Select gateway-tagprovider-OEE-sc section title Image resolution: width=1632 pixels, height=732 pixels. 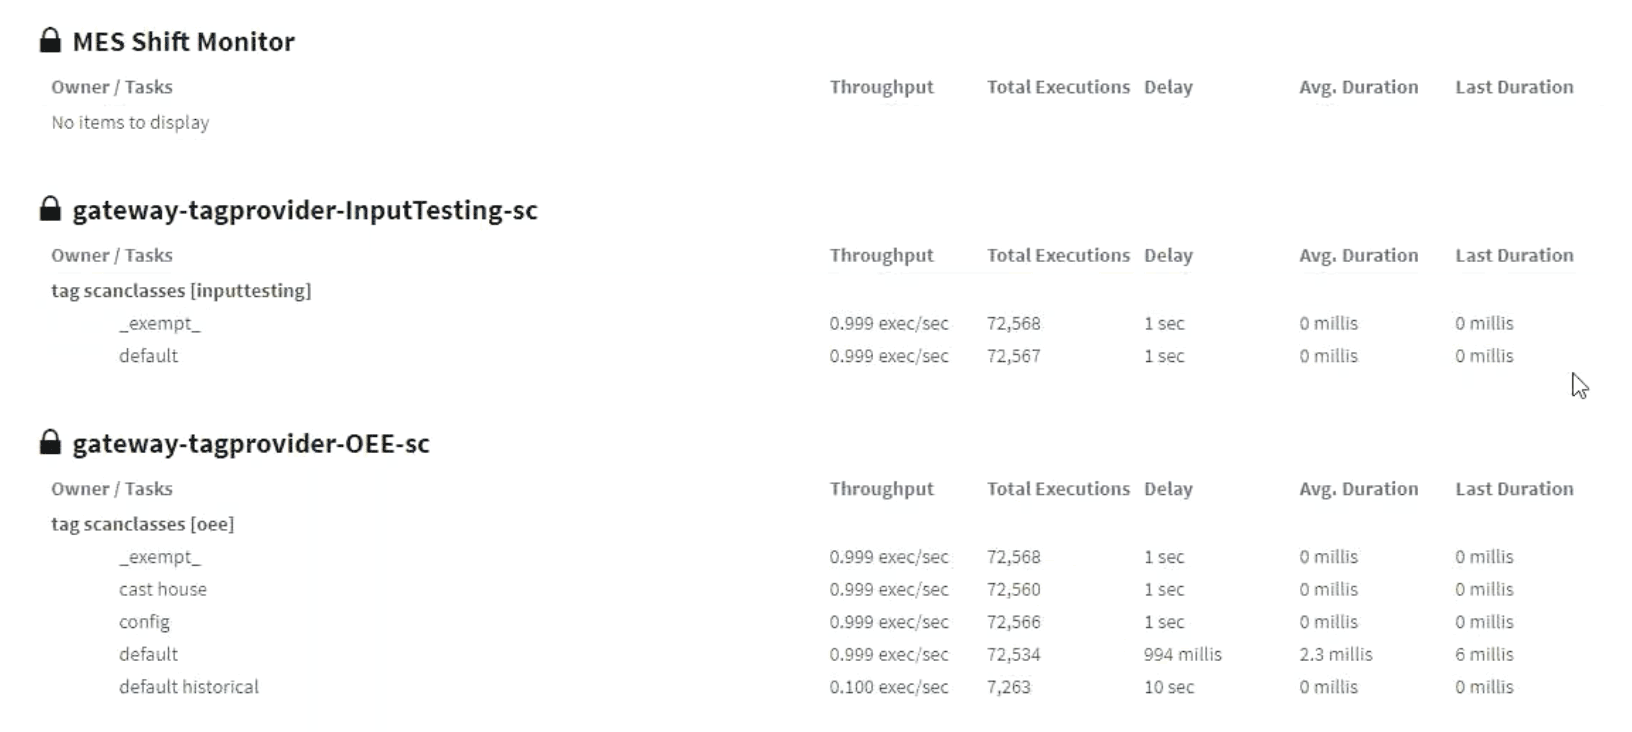[x=251, y=444]
